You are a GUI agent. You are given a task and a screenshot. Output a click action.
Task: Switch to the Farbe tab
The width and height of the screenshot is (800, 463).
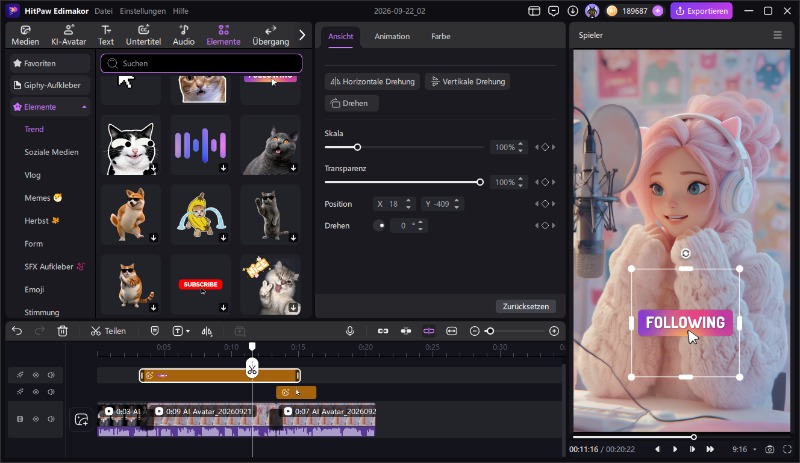pos(440,36)
